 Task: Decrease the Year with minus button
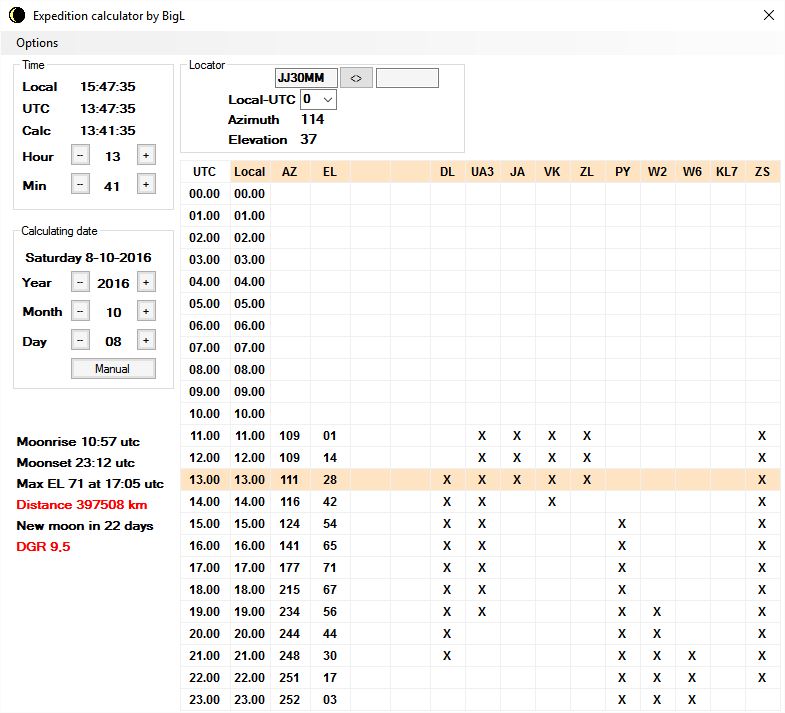(x=81, y=283)
